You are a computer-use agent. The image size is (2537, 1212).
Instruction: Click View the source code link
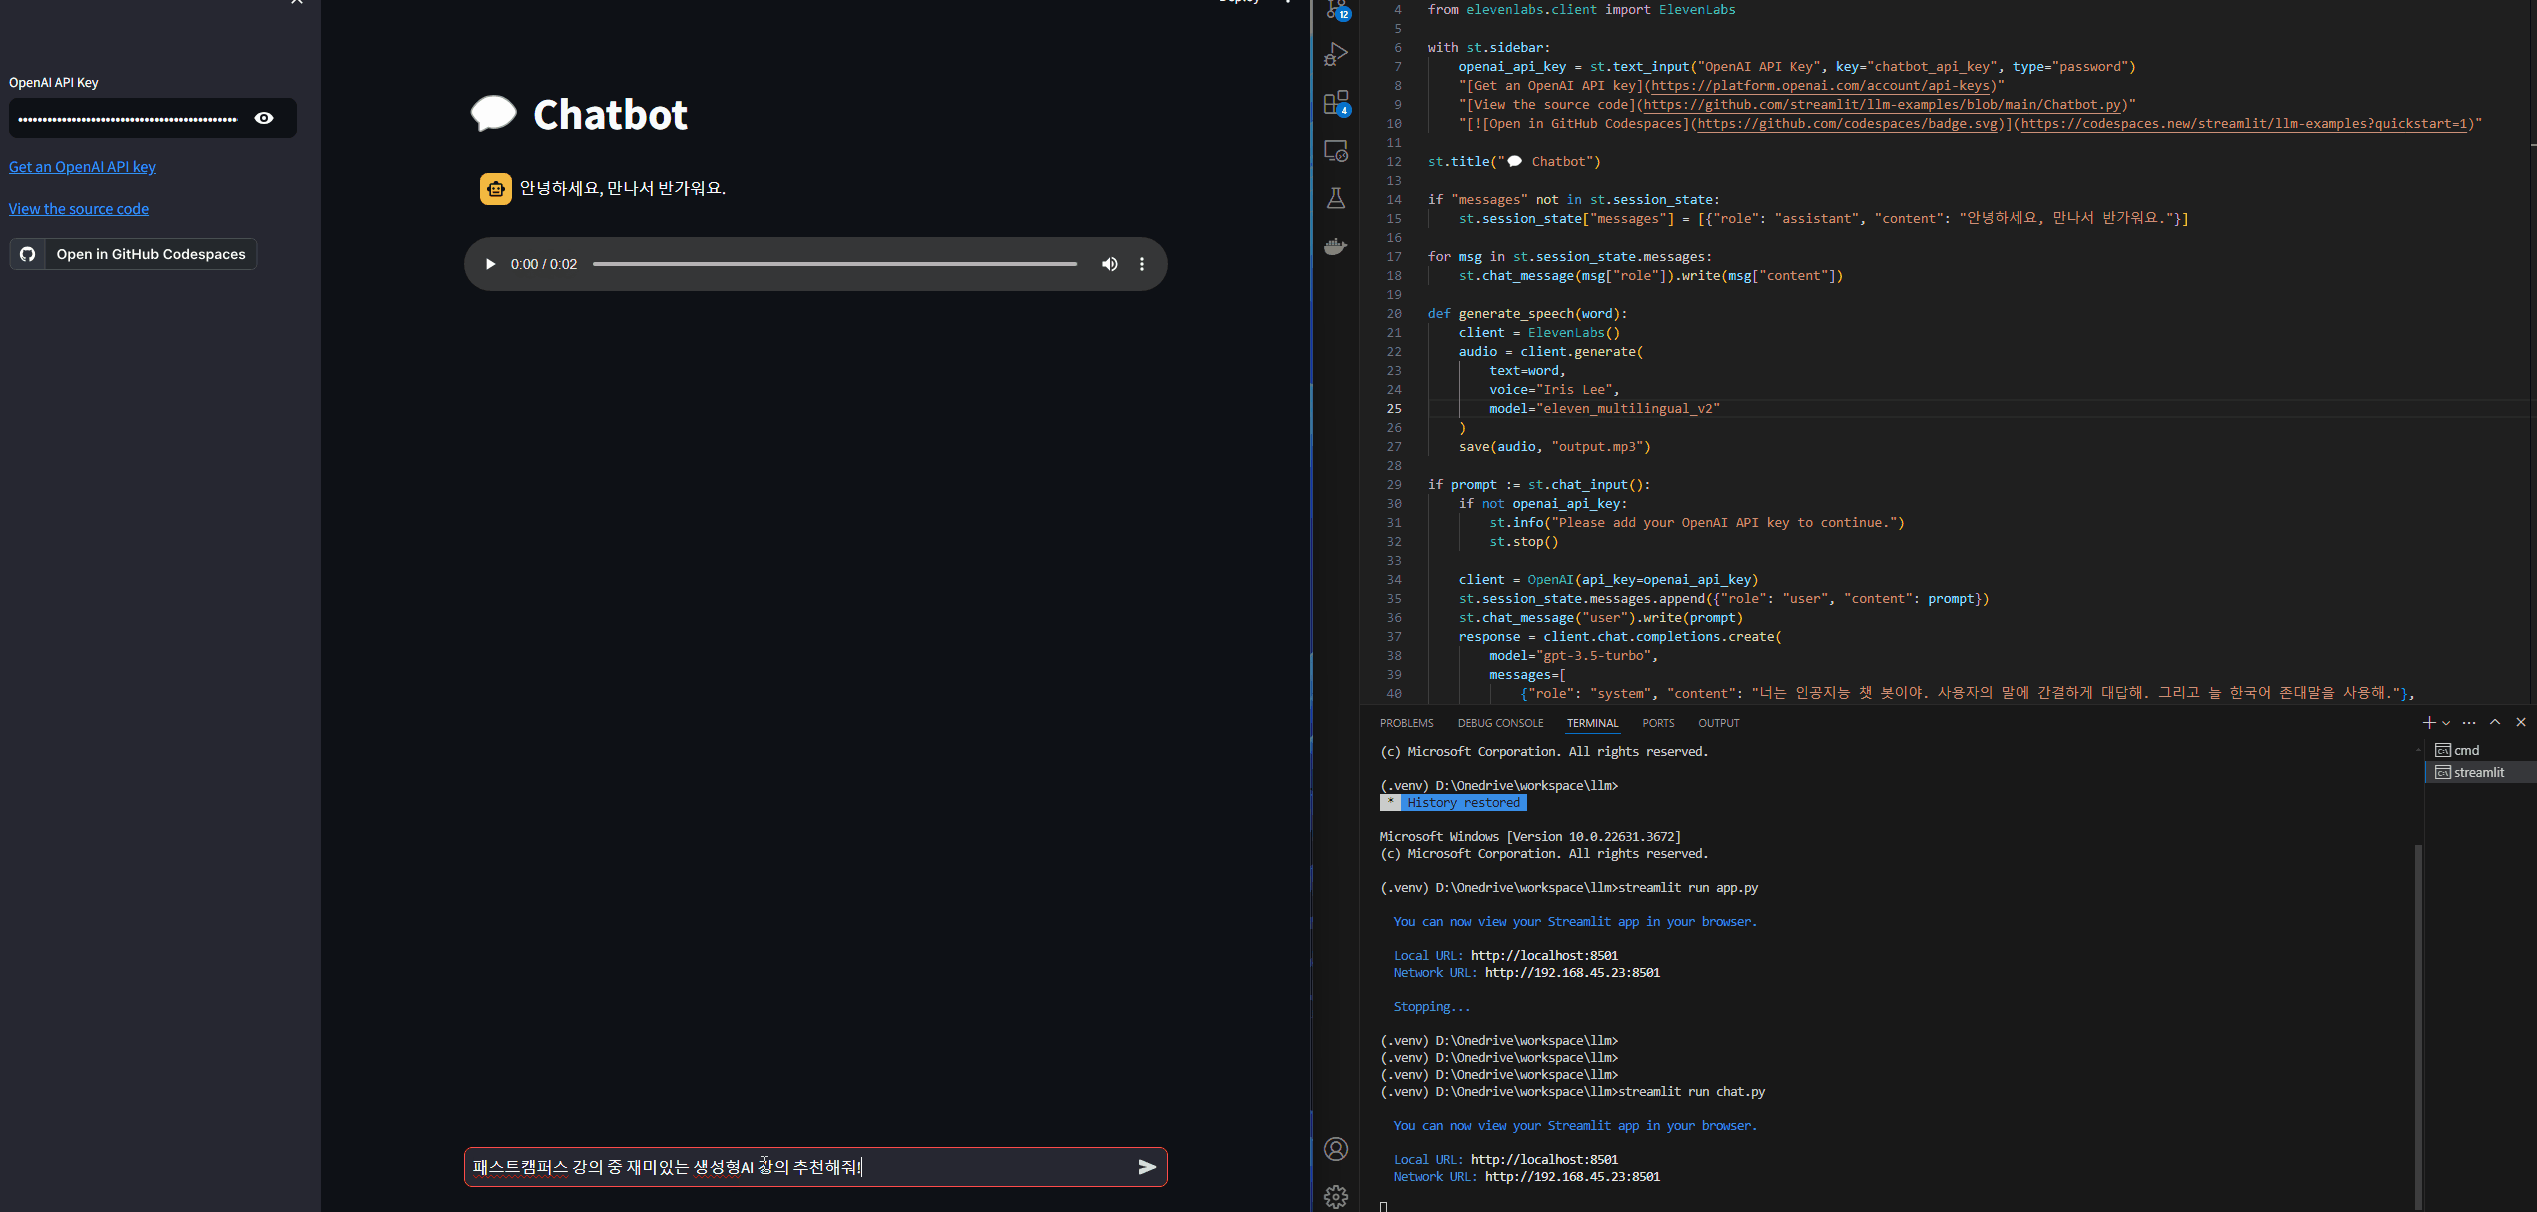(78, 207)
